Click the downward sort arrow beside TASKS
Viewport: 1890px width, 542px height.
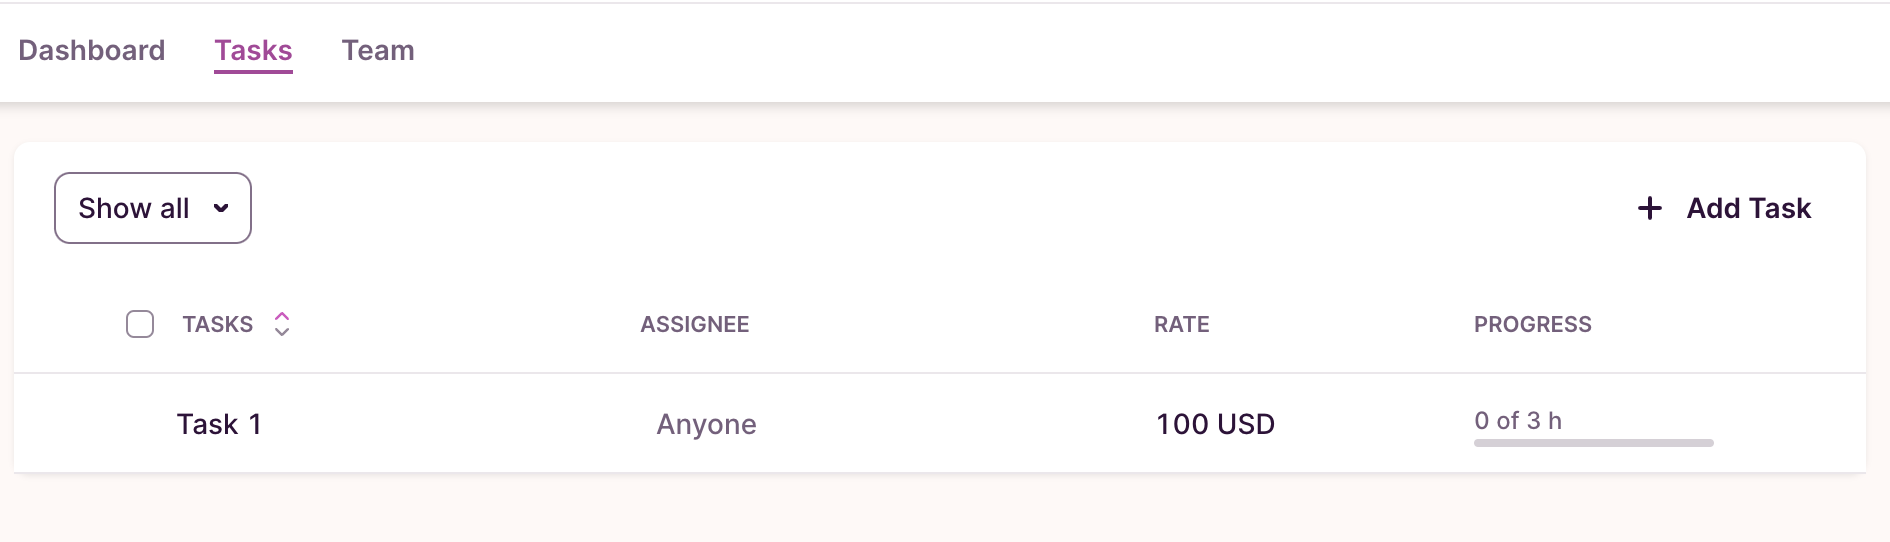tap(282, 332)
